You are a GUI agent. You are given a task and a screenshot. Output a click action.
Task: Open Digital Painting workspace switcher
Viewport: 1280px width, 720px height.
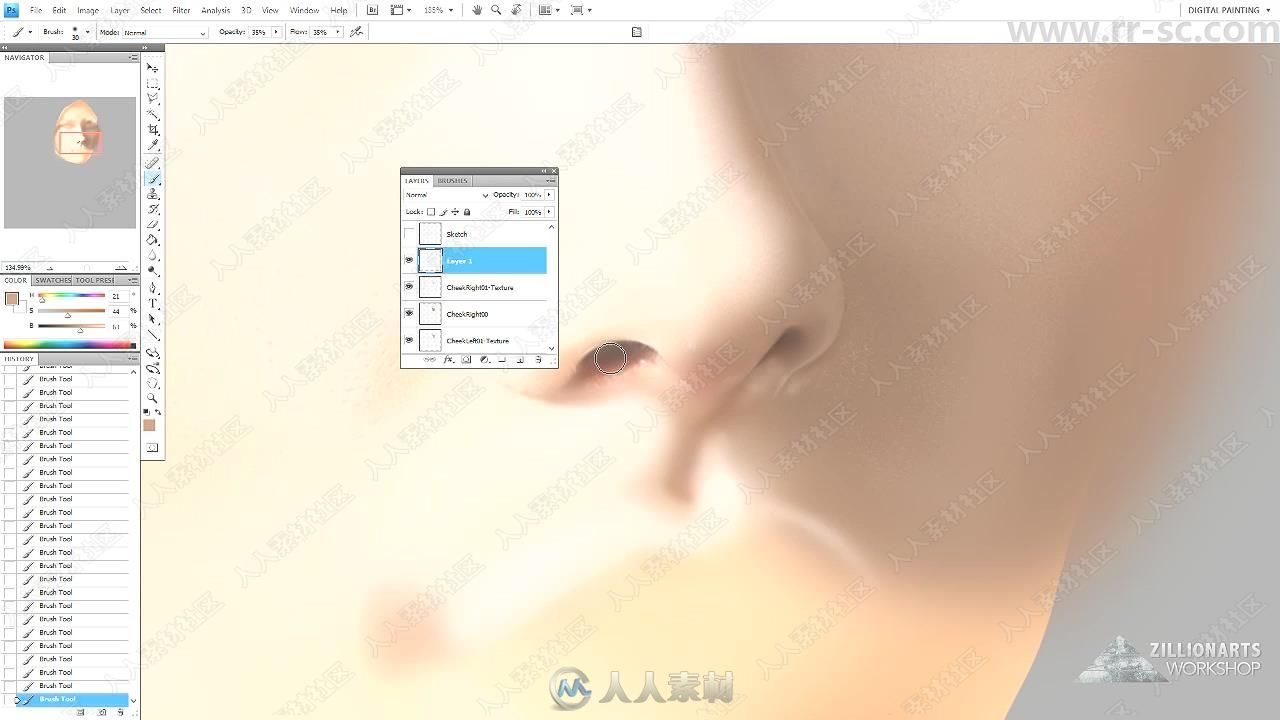[x=1231, y=10]
